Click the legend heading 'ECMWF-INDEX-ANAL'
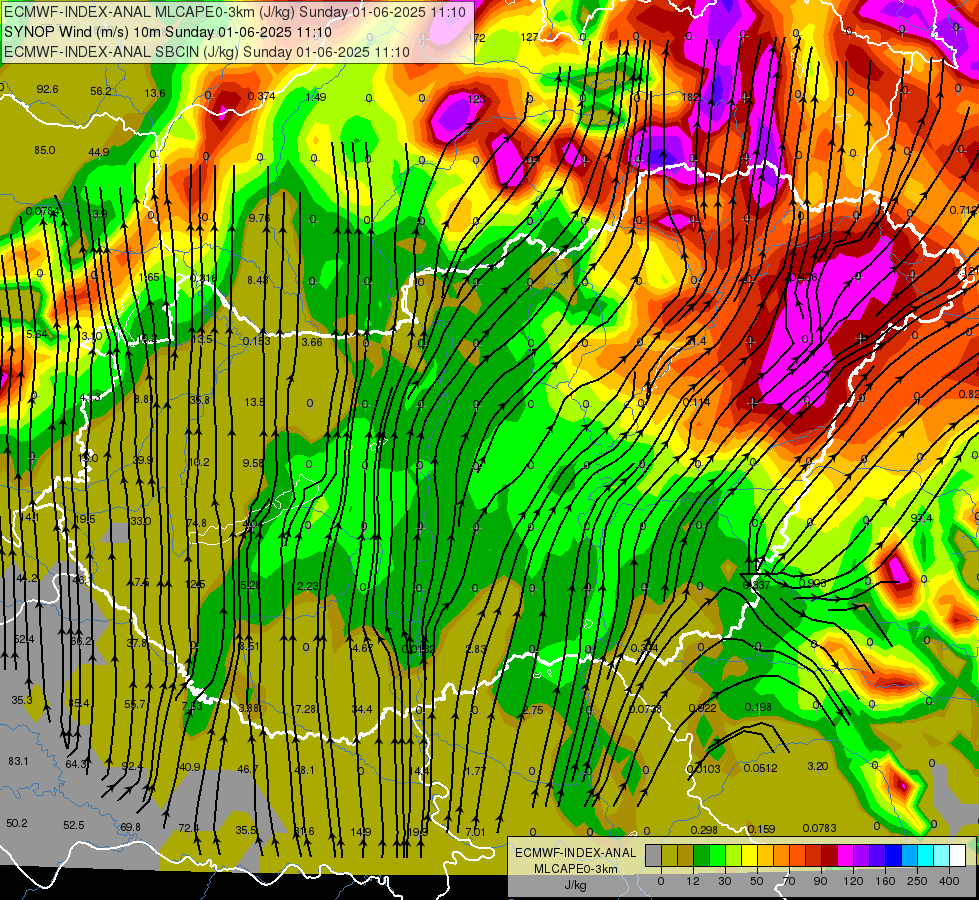This screenshot has height=900, width=979. click(x=576, y=853)
